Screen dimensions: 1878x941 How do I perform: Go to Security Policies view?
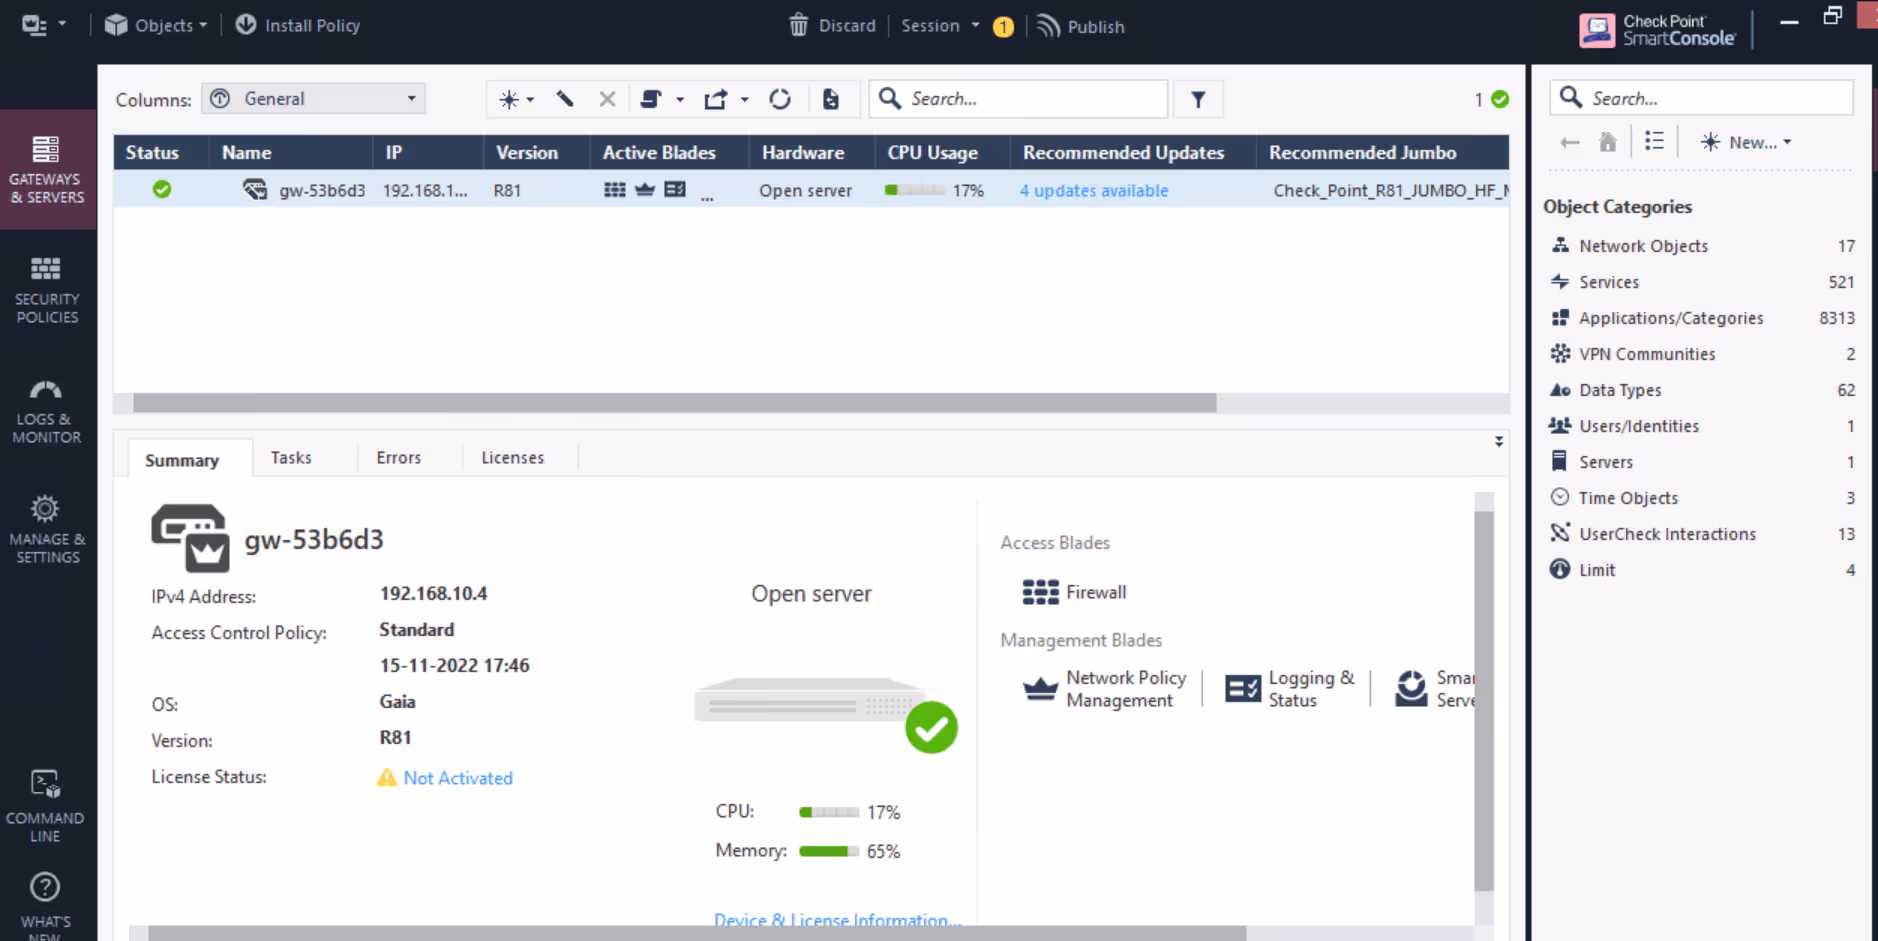pyautogui.click(x=47, y=291)
